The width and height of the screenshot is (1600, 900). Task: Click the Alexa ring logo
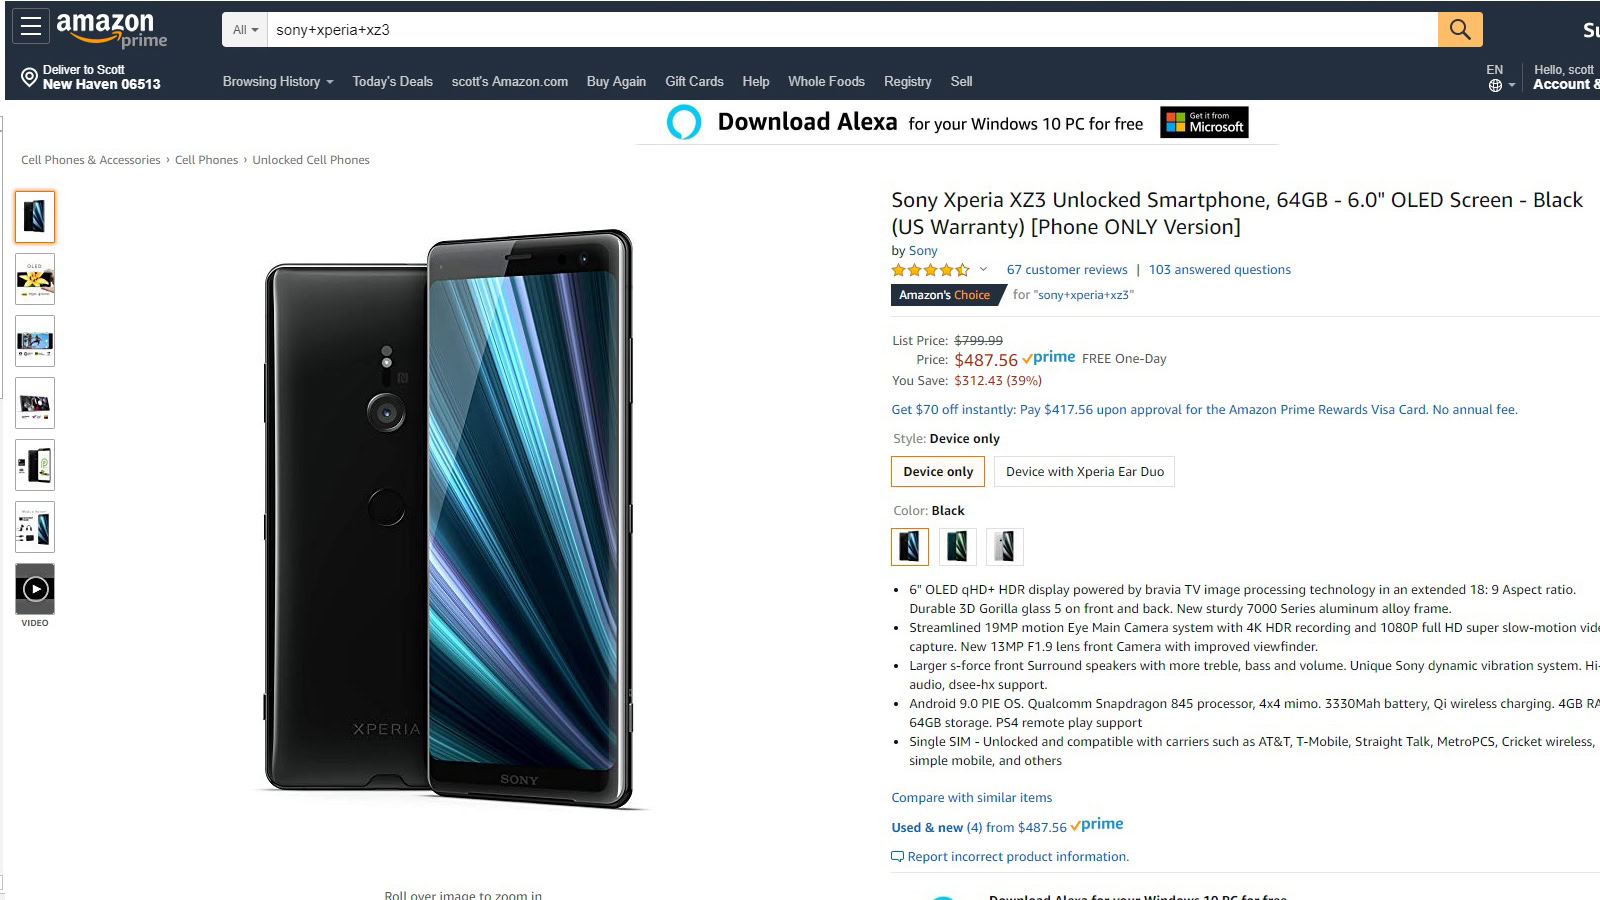[684, 122]
